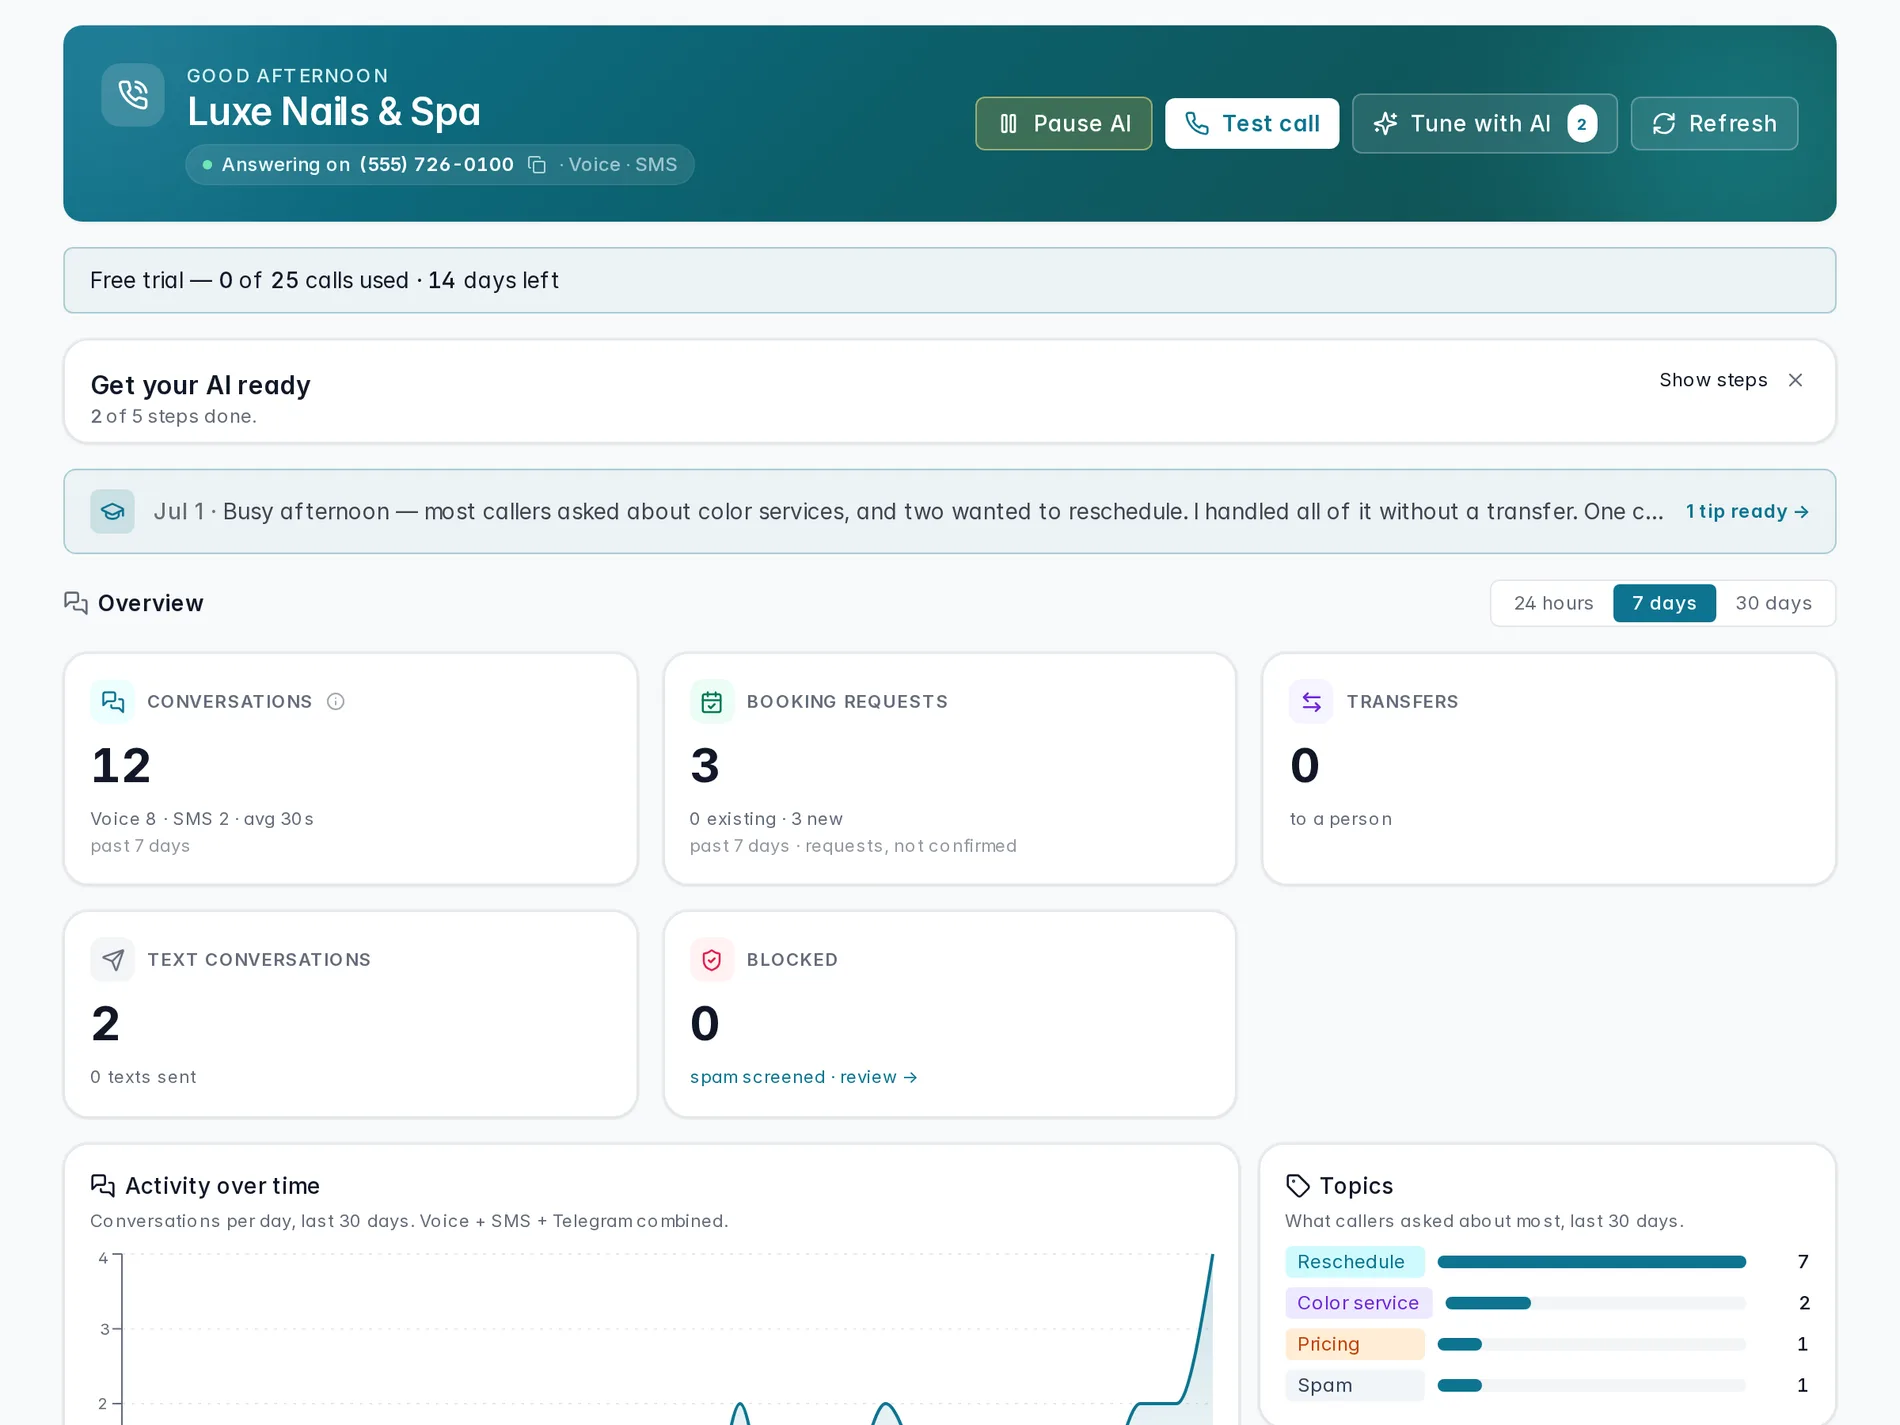Click the Blocked shield icon
The width and height of the screenshot is (1900, 1425).
click(711, 960)
